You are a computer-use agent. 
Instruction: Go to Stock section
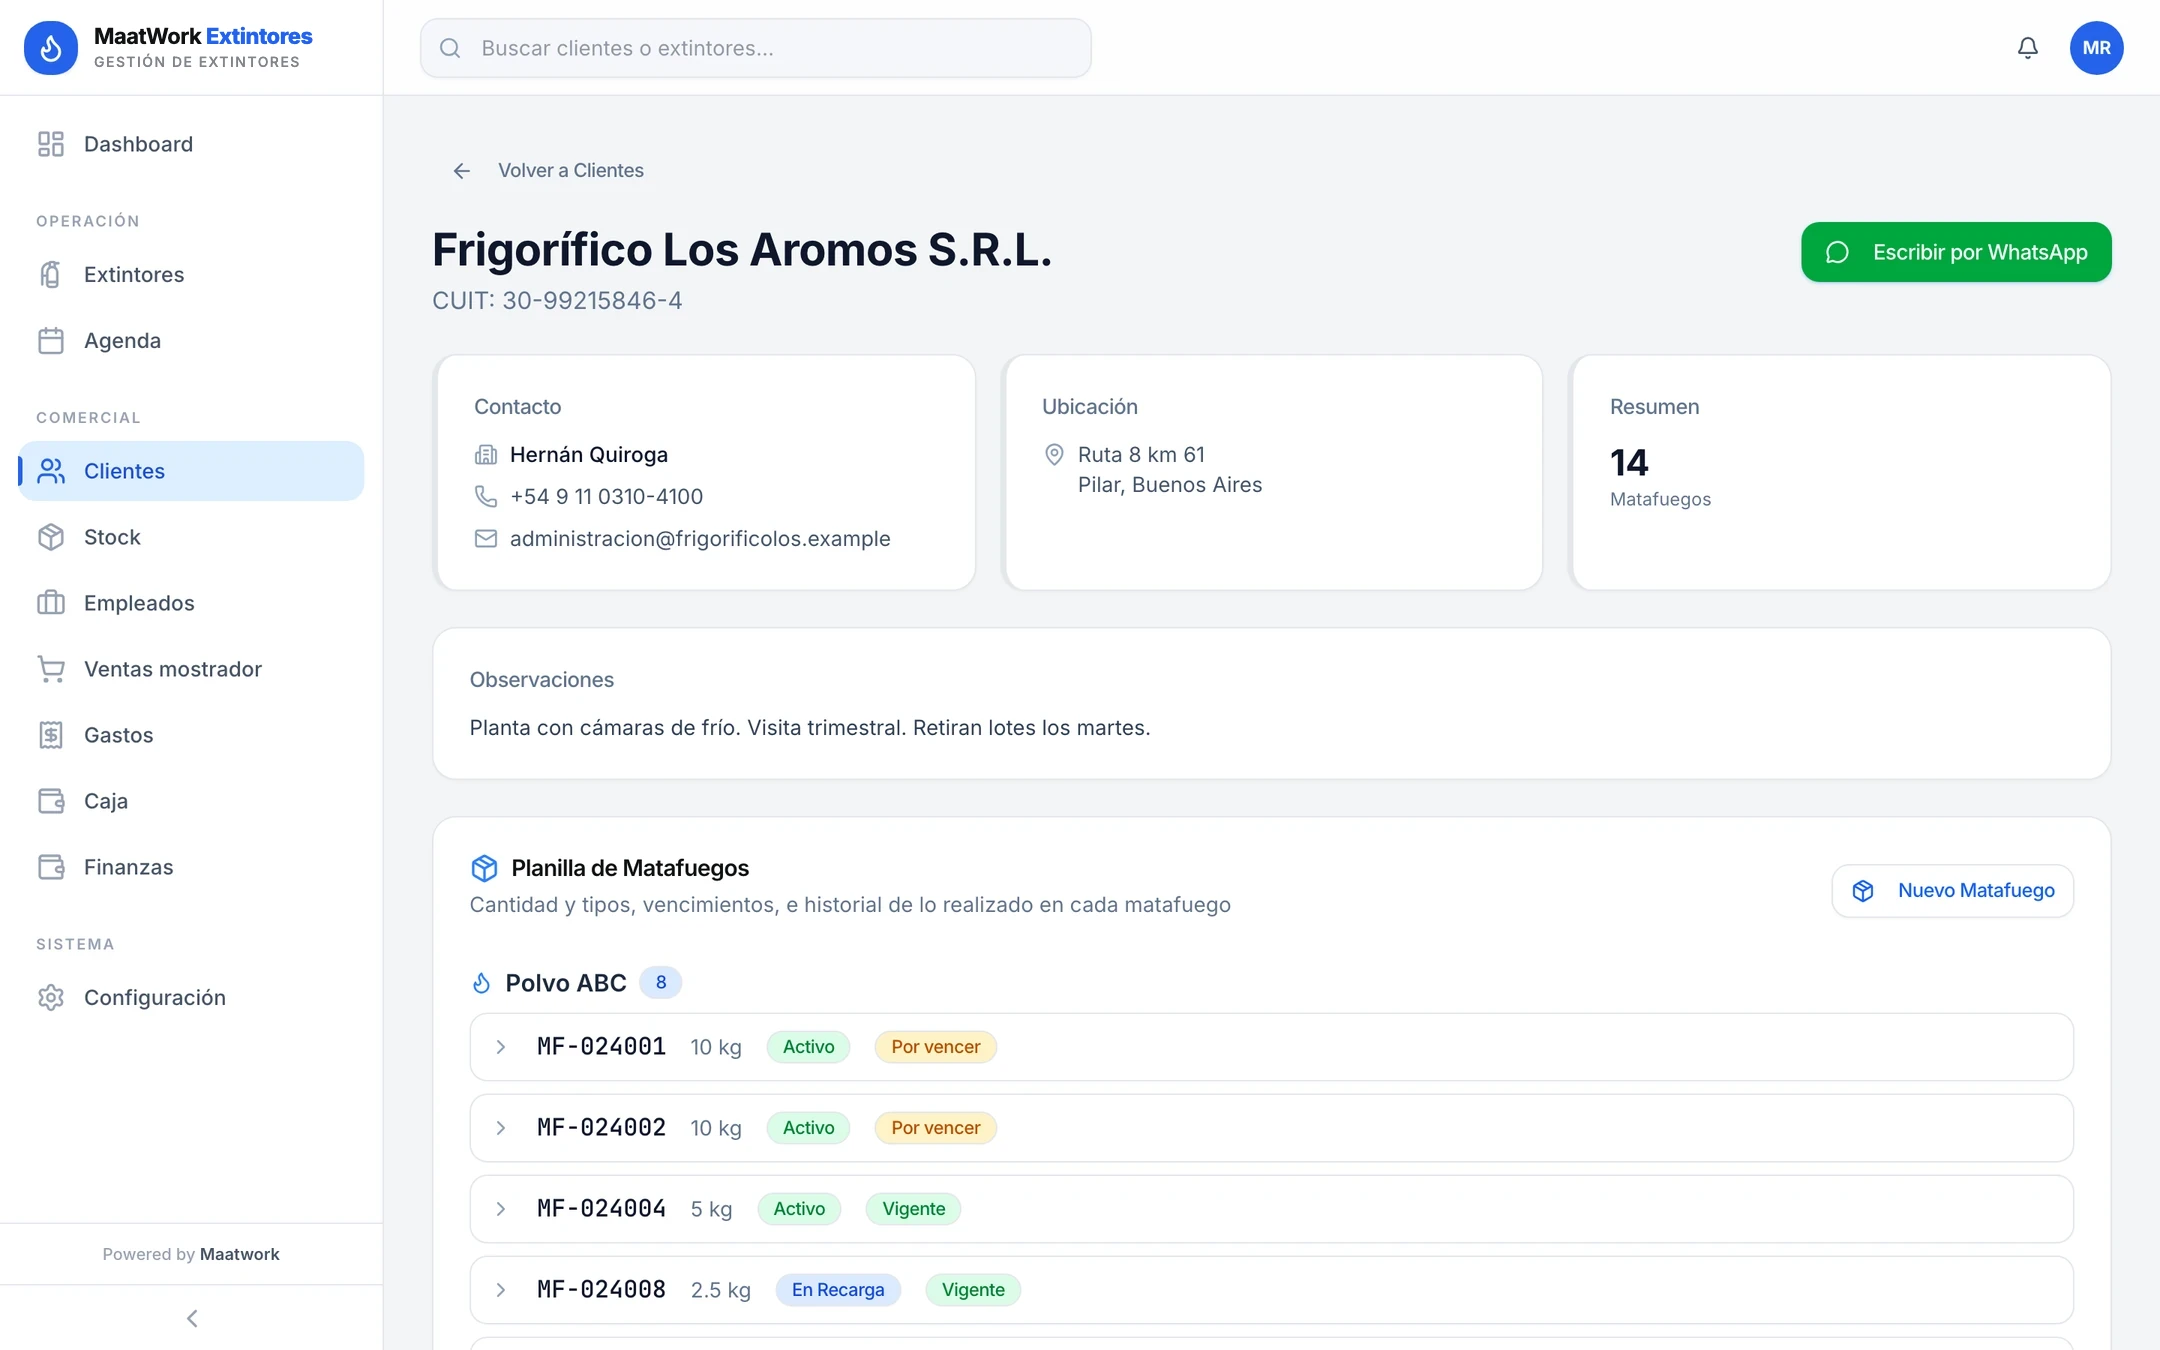[191, 537]
